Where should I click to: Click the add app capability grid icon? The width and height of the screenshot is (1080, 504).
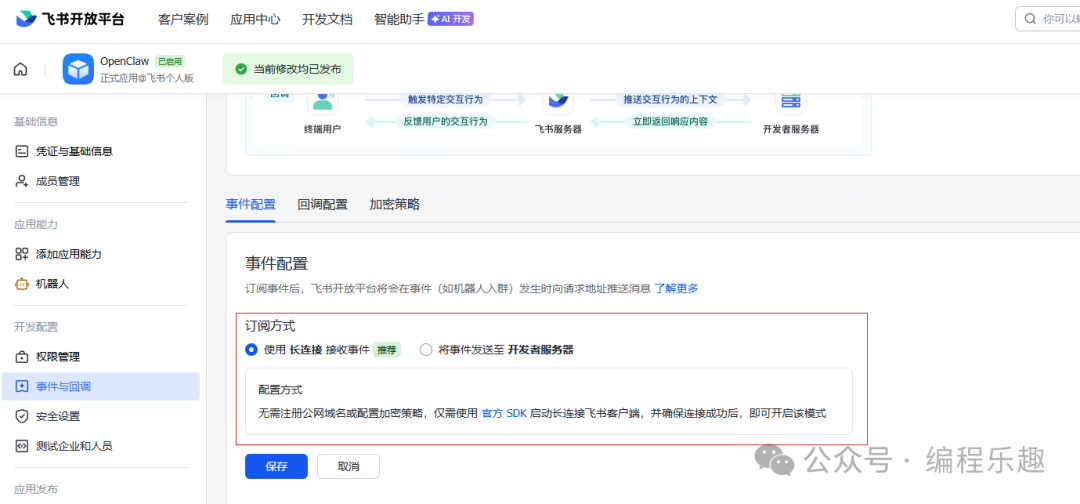click(21, 254)
